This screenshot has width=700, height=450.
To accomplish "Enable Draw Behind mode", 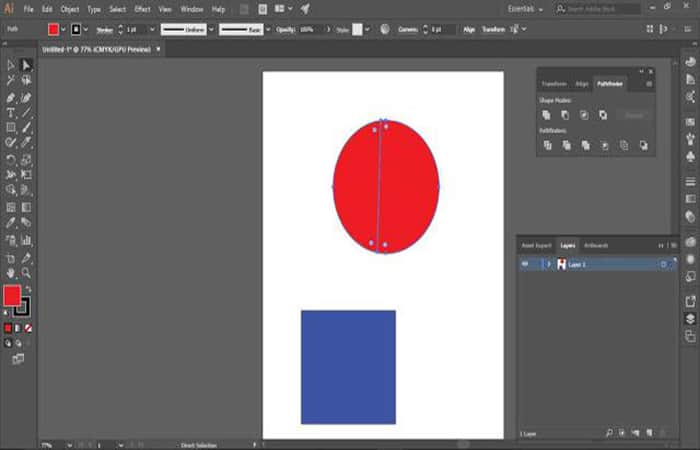I will click(18, 343).
